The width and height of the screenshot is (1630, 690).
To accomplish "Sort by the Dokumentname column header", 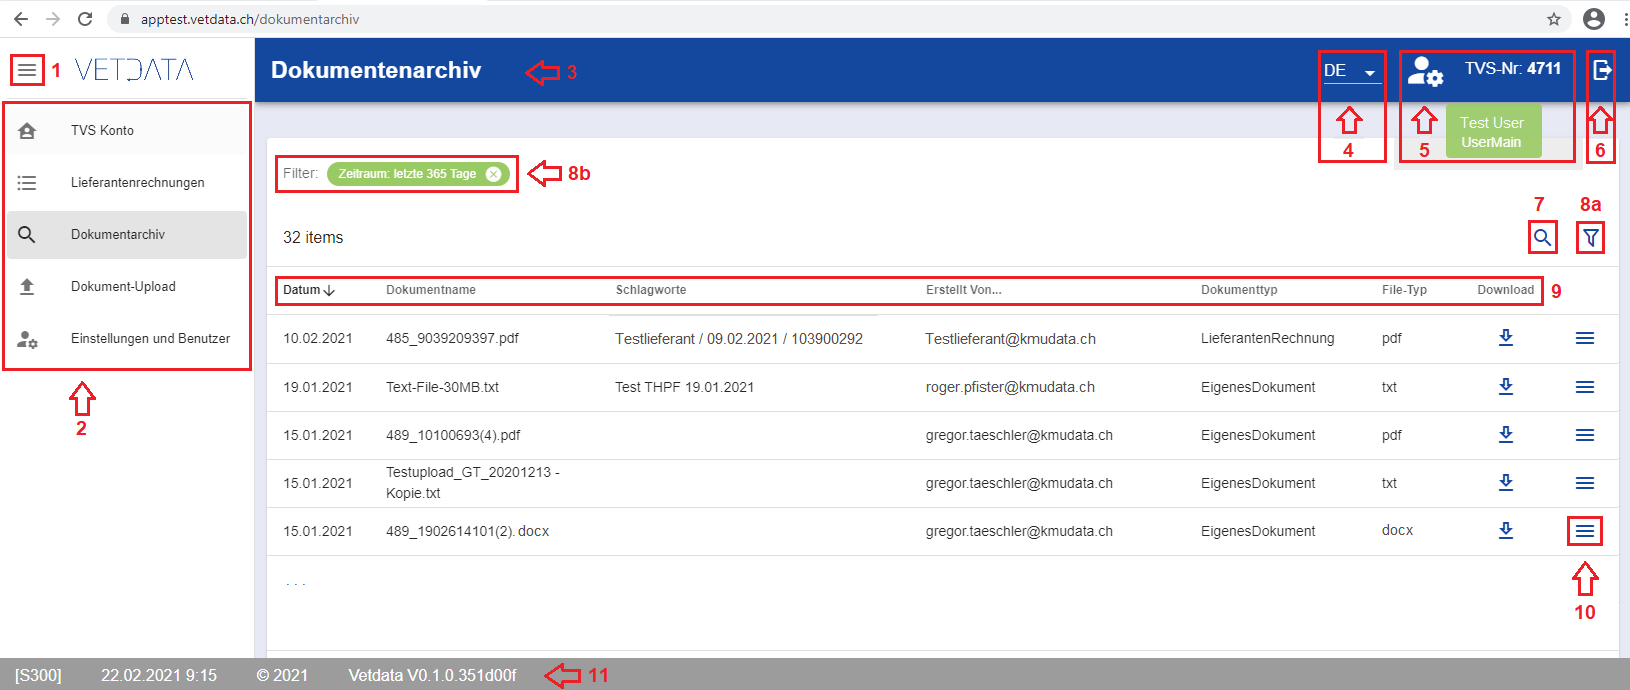I will 431,290.
